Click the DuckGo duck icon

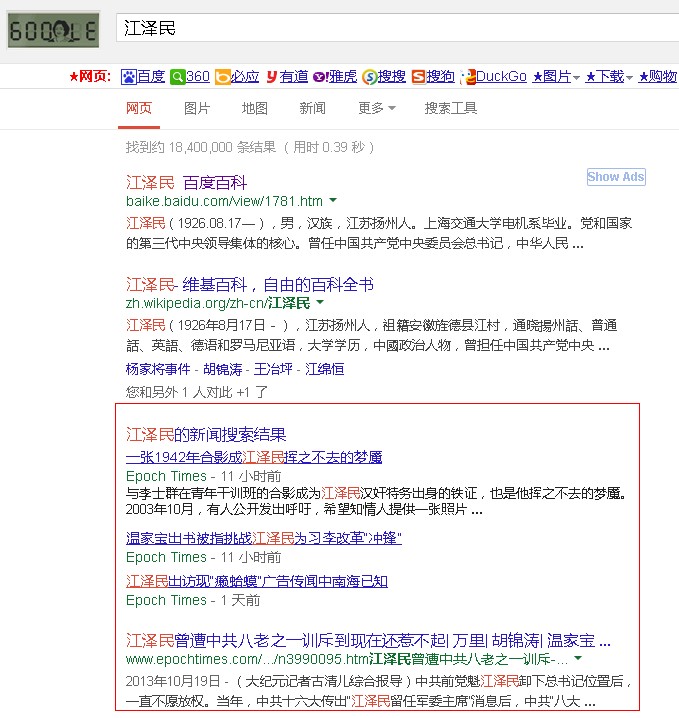click(468, 77)
